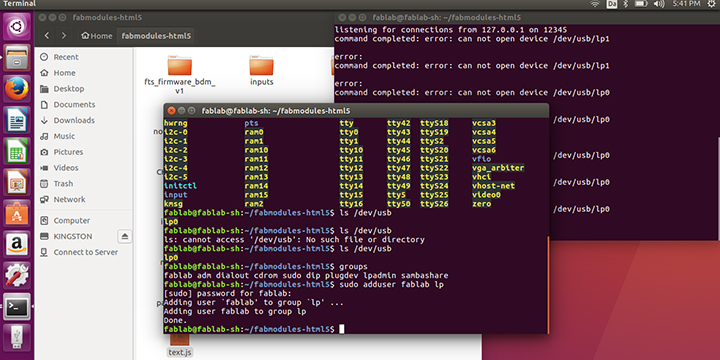Image resolution: width=720 pixels, height=360 pixels.
Task: Click the front terminal title bar
Action: [356, 111]
